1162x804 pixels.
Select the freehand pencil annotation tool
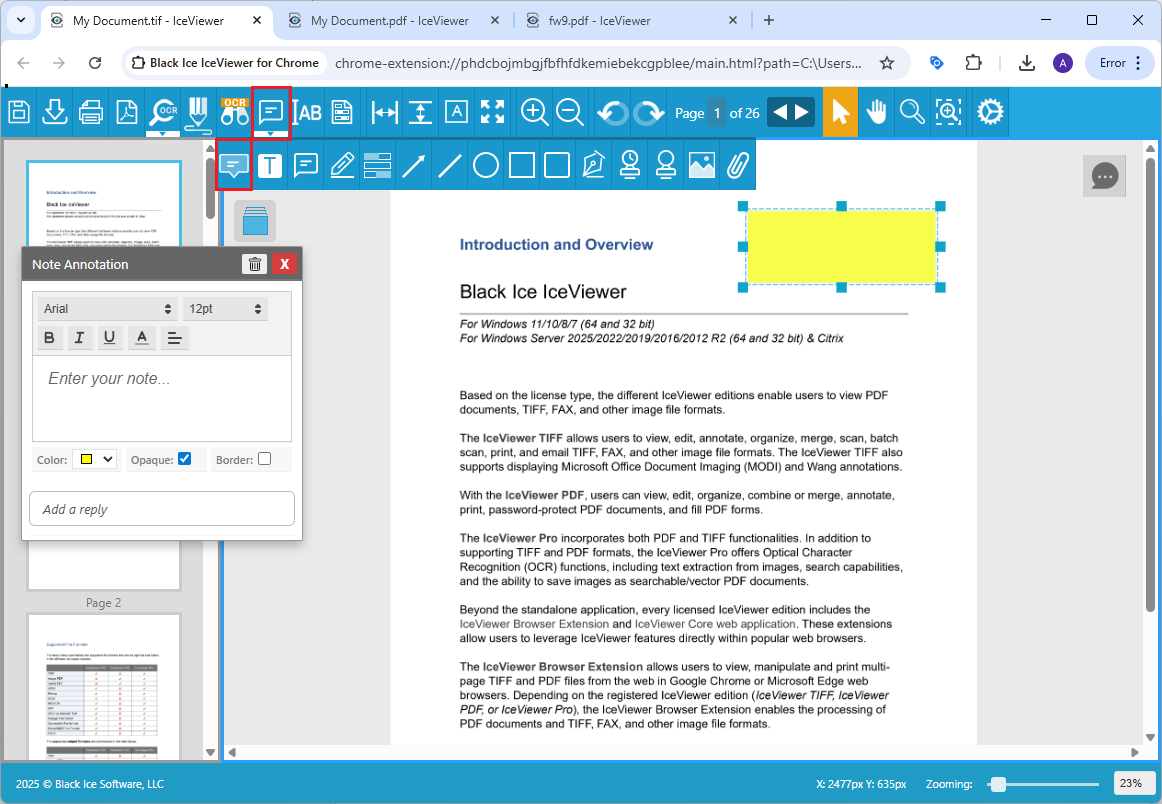[342, 165]
